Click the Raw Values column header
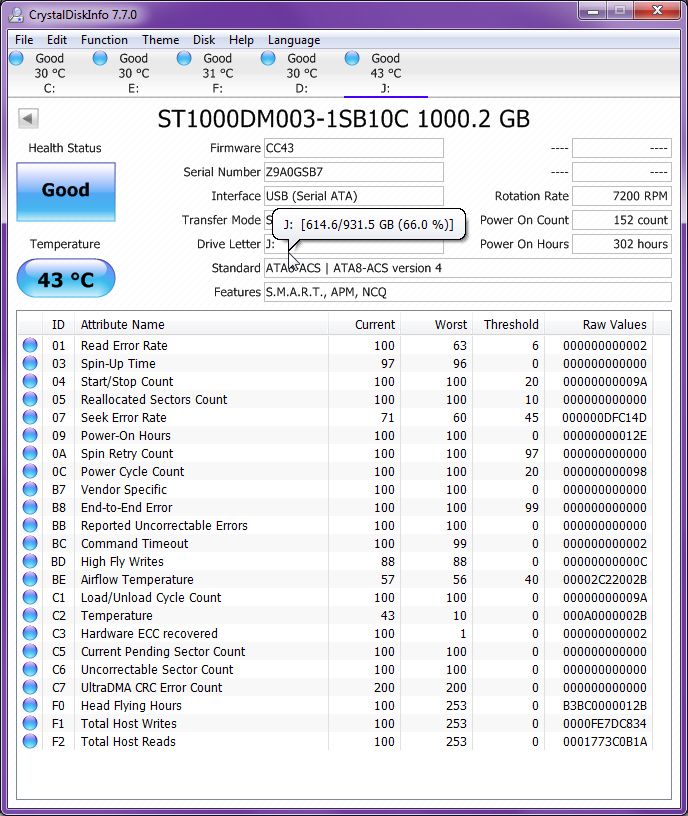This screenshot has height=816, width=688. pos(599,324)
